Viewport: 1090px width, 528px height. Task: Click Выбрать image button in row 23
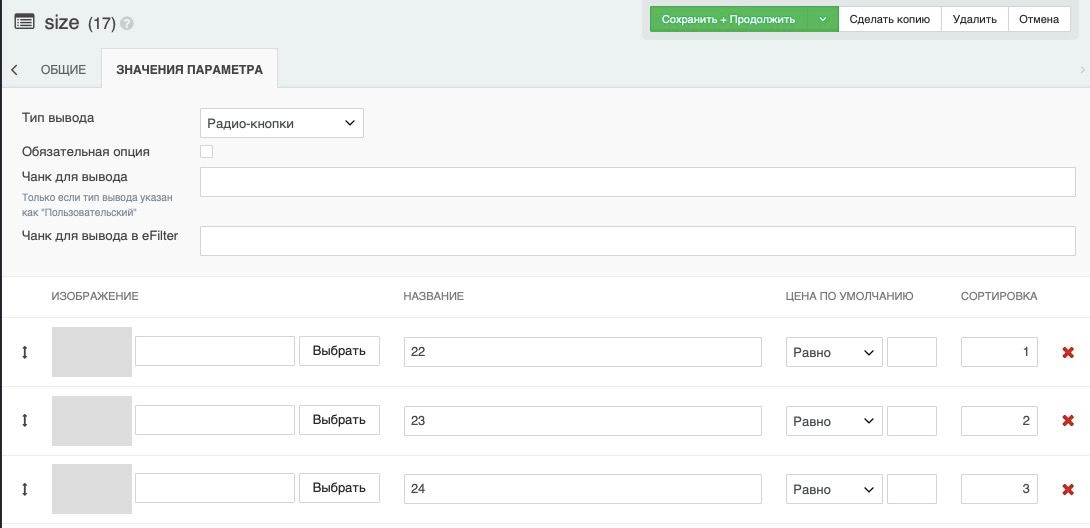click(x=339, y=420)
